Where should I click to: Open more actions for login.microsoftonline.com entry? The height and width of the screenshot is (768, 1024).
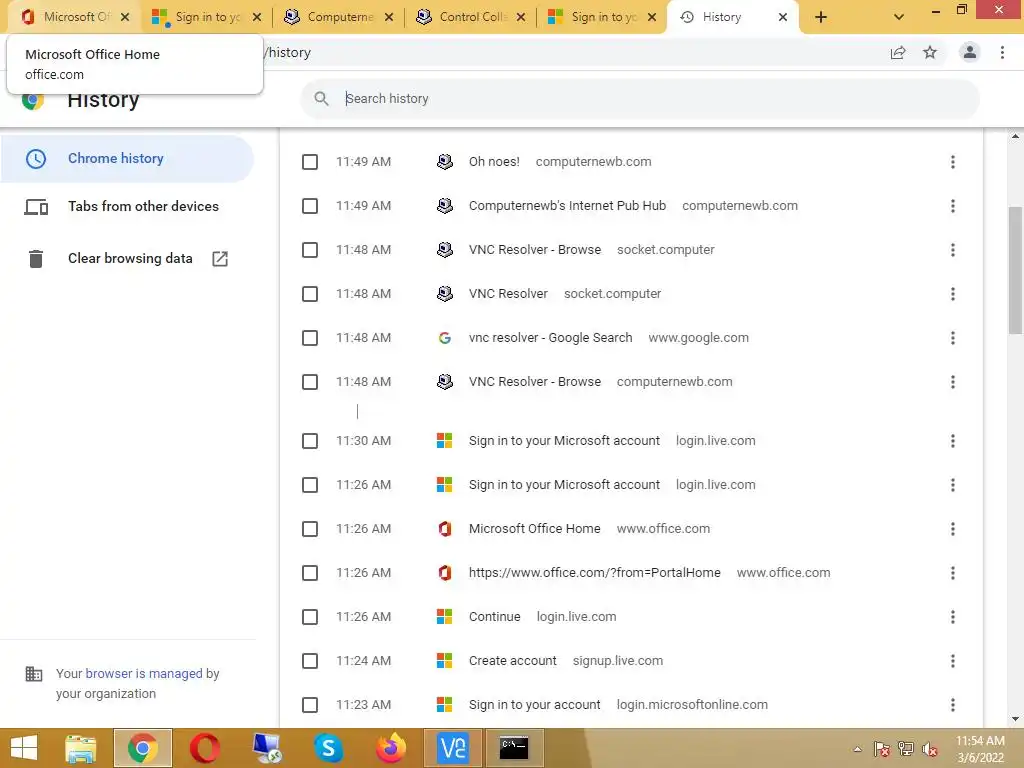953,705
